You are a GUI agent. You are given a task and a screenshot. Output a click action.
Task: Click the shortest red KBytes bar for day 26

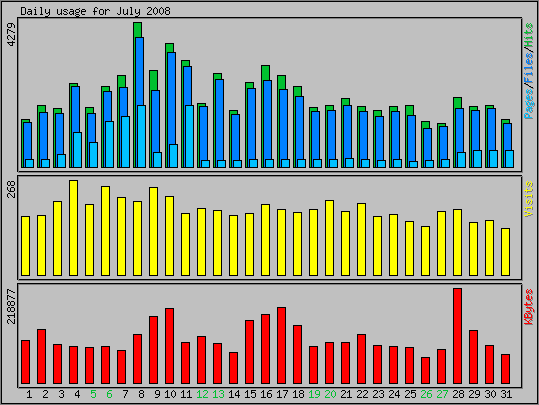tap(426, 370)
